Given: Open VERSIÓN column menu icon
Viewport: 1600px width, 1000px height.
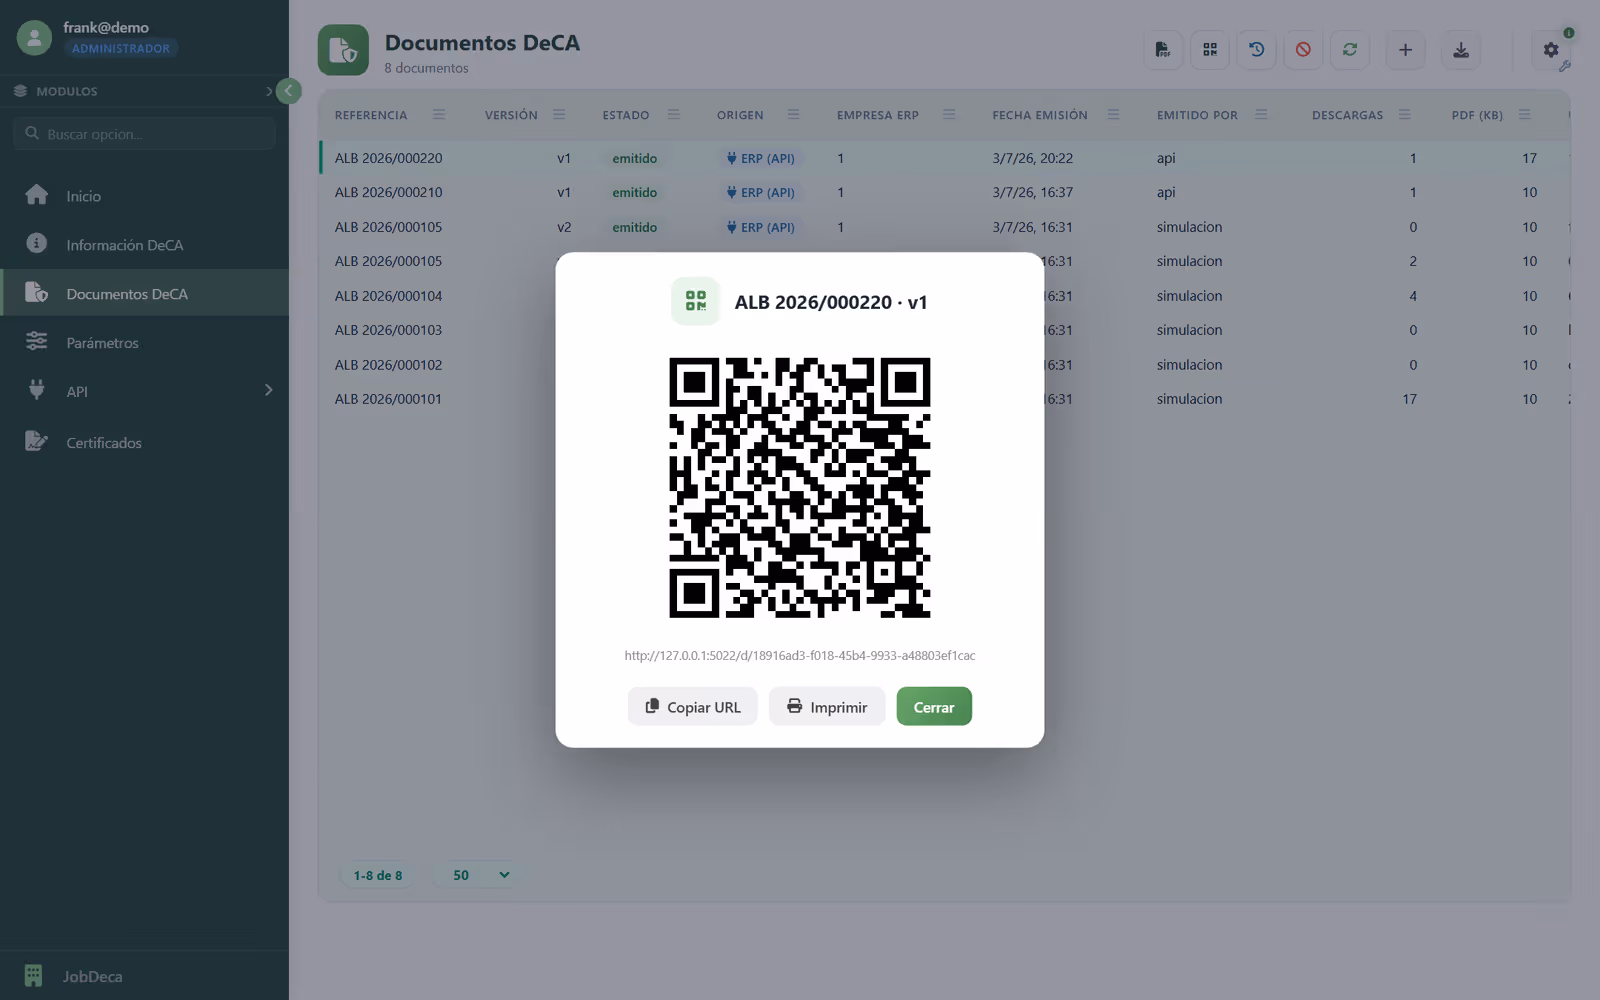Looking at the screenshot, I should pyautogui.click(x=559, y=115).
